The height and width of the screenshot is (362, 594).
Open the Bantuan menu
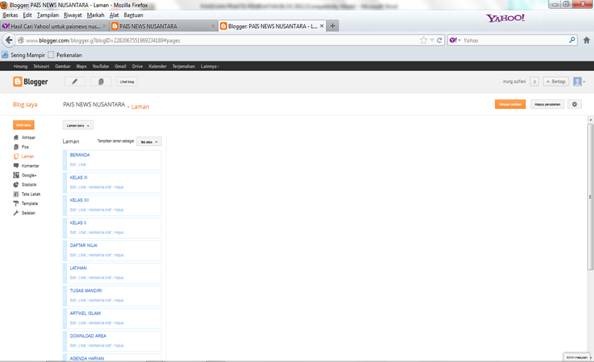[133, 15]
